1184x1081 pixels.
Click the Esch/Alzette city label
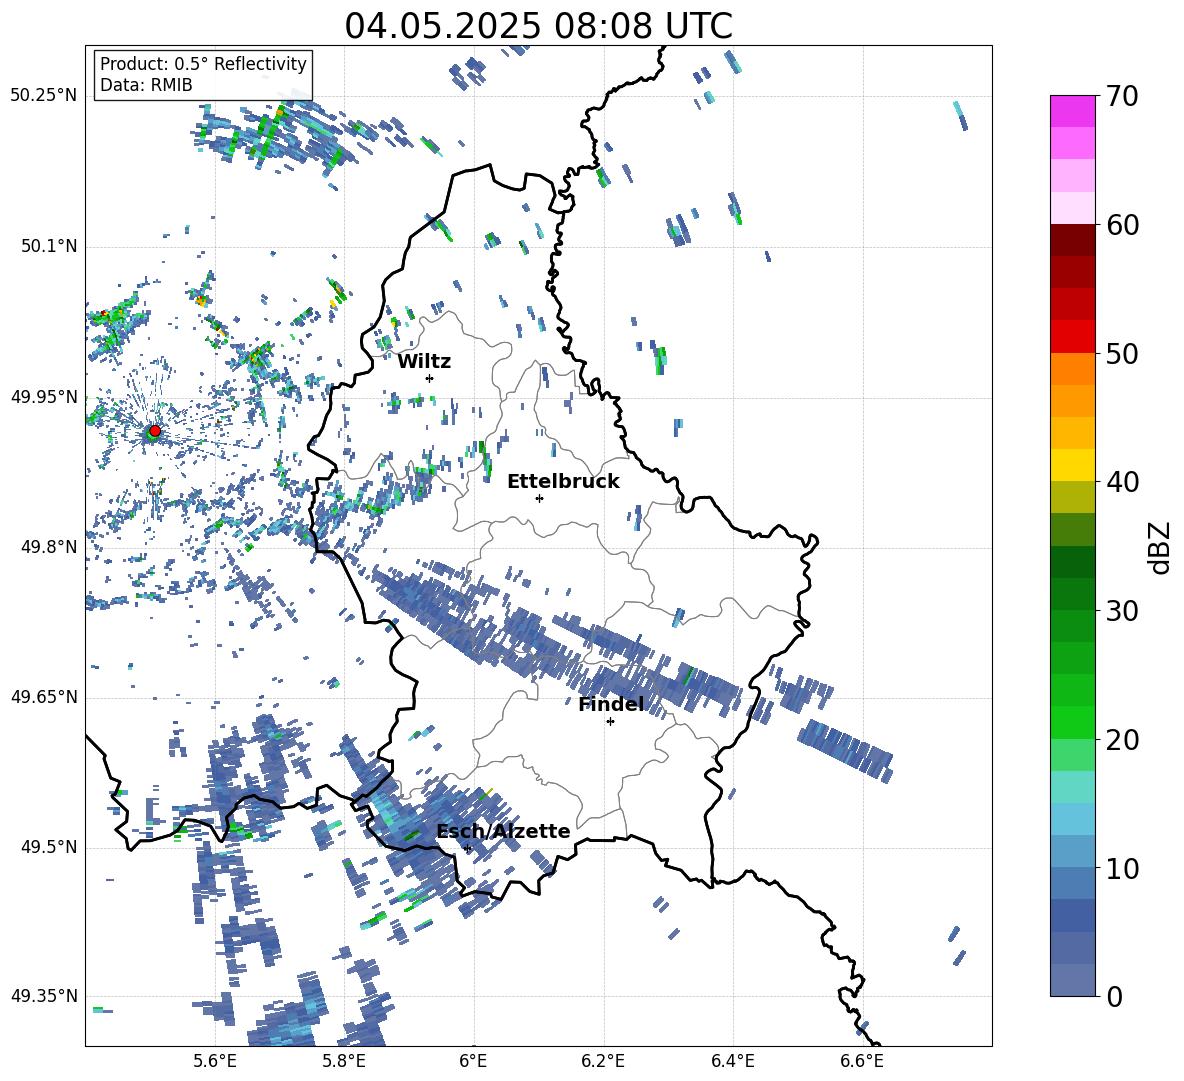click(503, 831)
